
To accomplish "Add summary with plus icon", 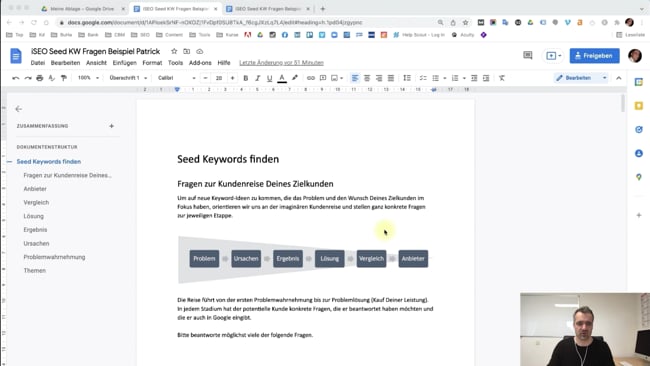I will tap(111, 126).
